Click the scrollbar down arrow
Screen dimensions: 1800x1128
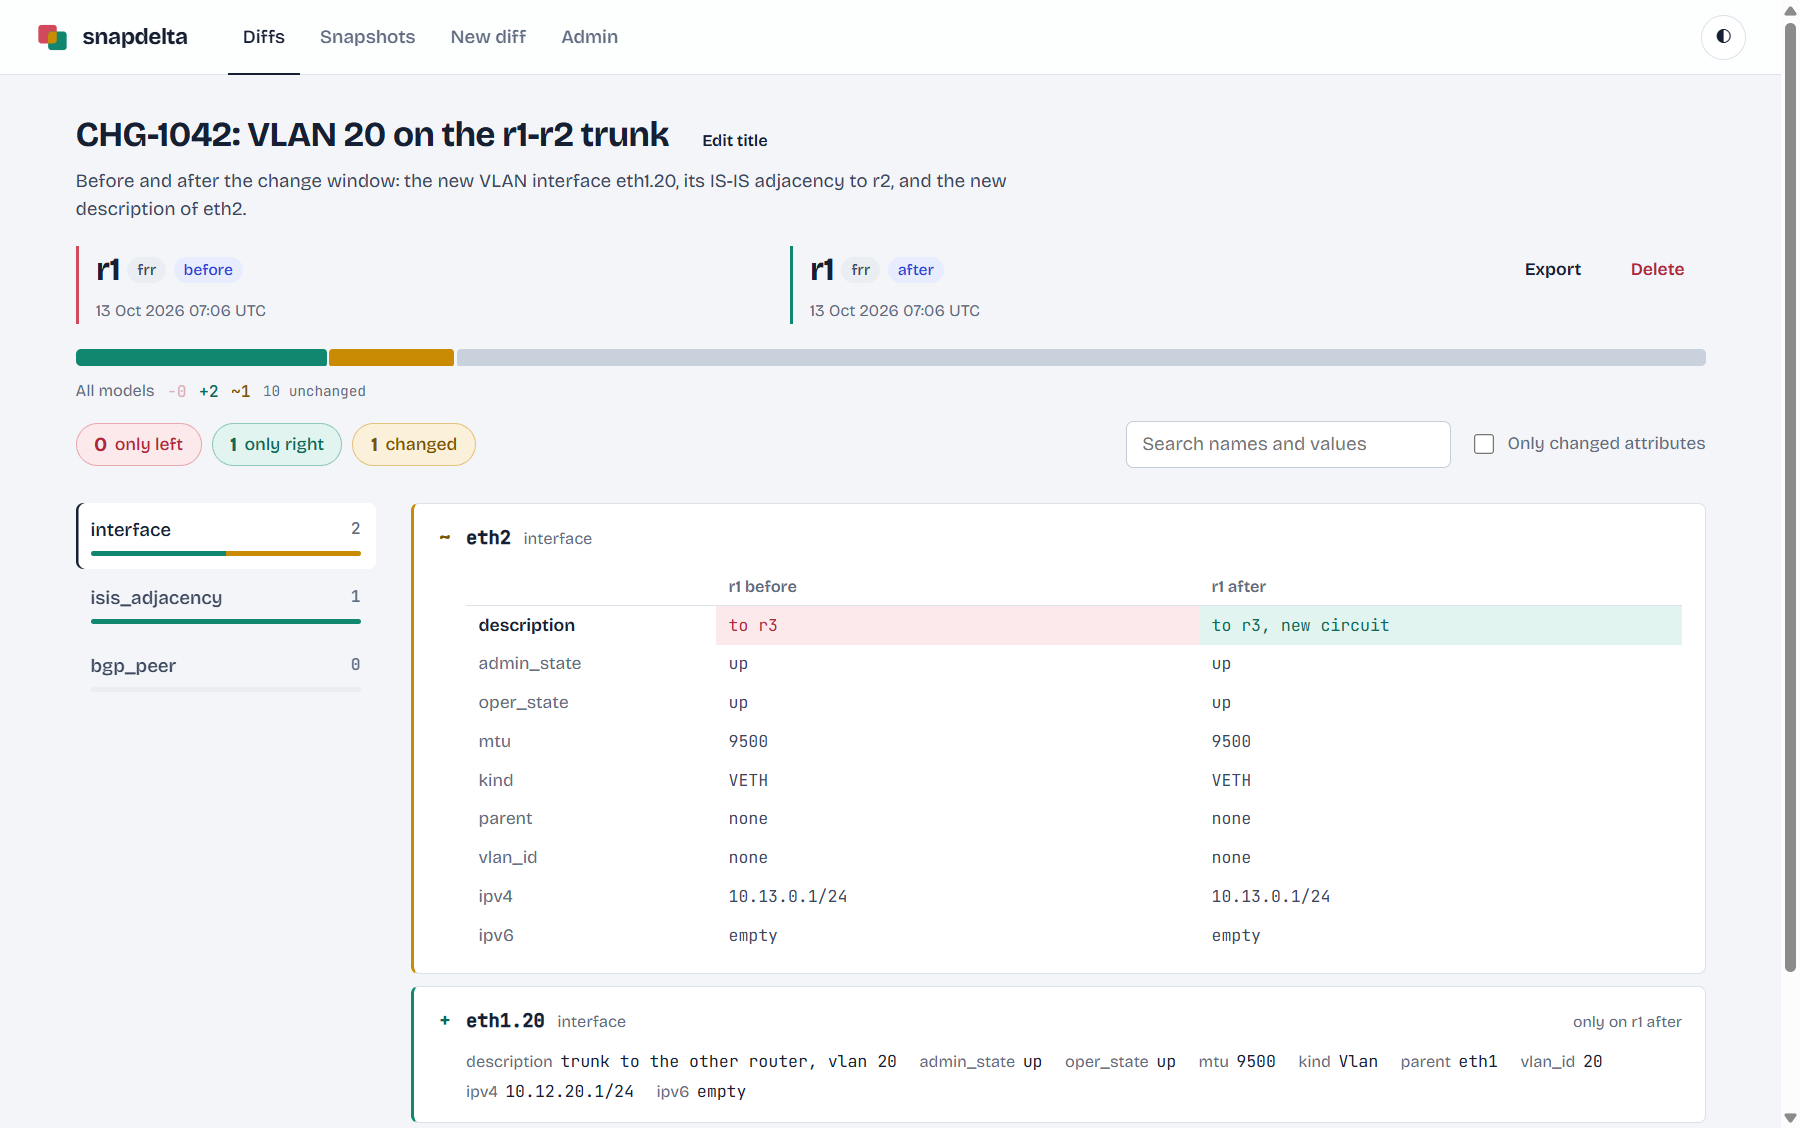(x=1790, y=1117)
